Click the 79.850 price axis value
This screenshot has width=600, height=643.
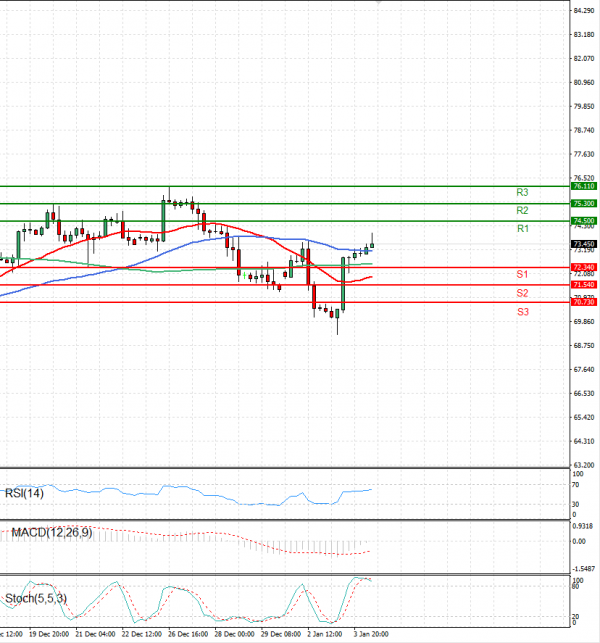[x=584, y=106]
